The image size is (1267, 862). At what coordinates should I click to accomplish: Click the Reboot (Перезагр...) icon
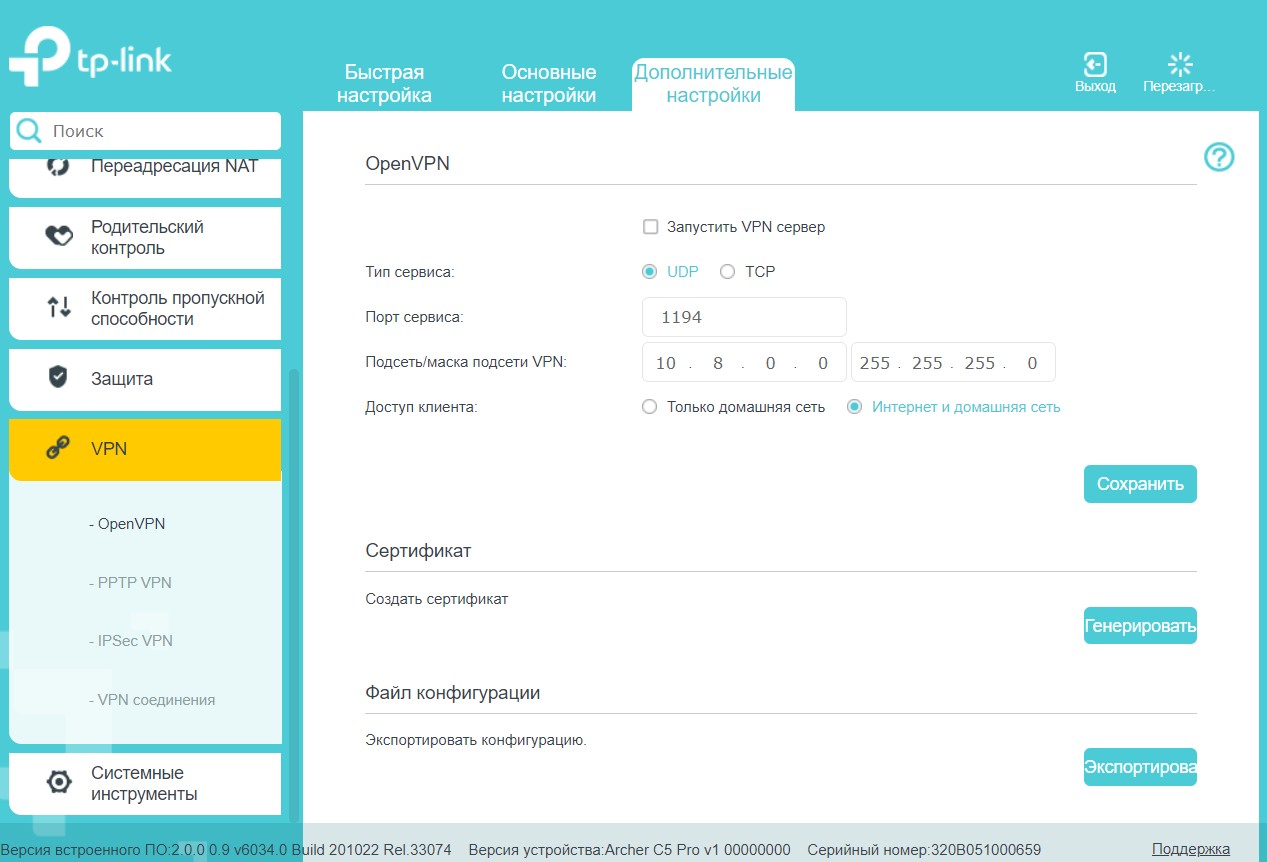[1180, 66]
